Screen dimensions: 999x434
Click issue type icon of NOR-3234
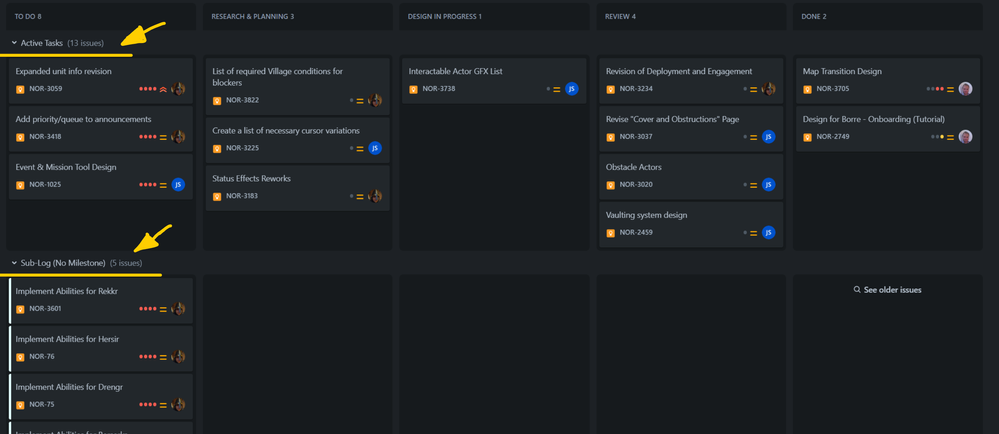[610, 89]
